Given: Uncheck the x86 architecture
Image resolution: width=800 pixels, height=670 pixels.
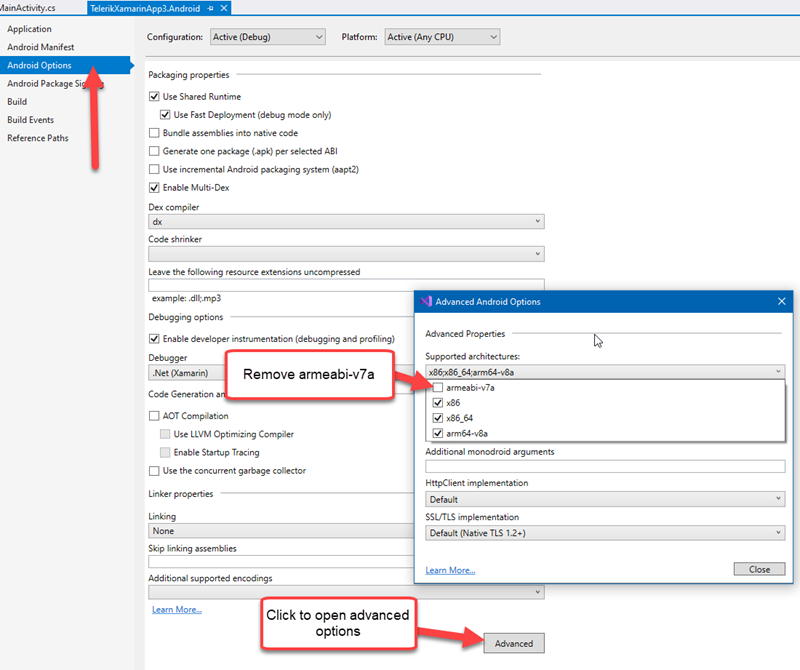Looking at the screenshot, I should click(438, 403).
